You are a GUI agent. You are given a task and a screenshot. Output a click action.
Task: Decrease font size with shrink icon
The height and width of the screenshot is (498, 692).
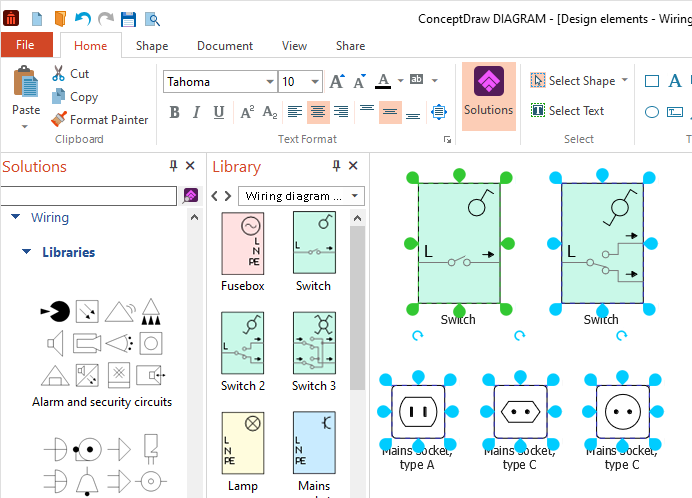pyautogui.click(x=360, y=81)
